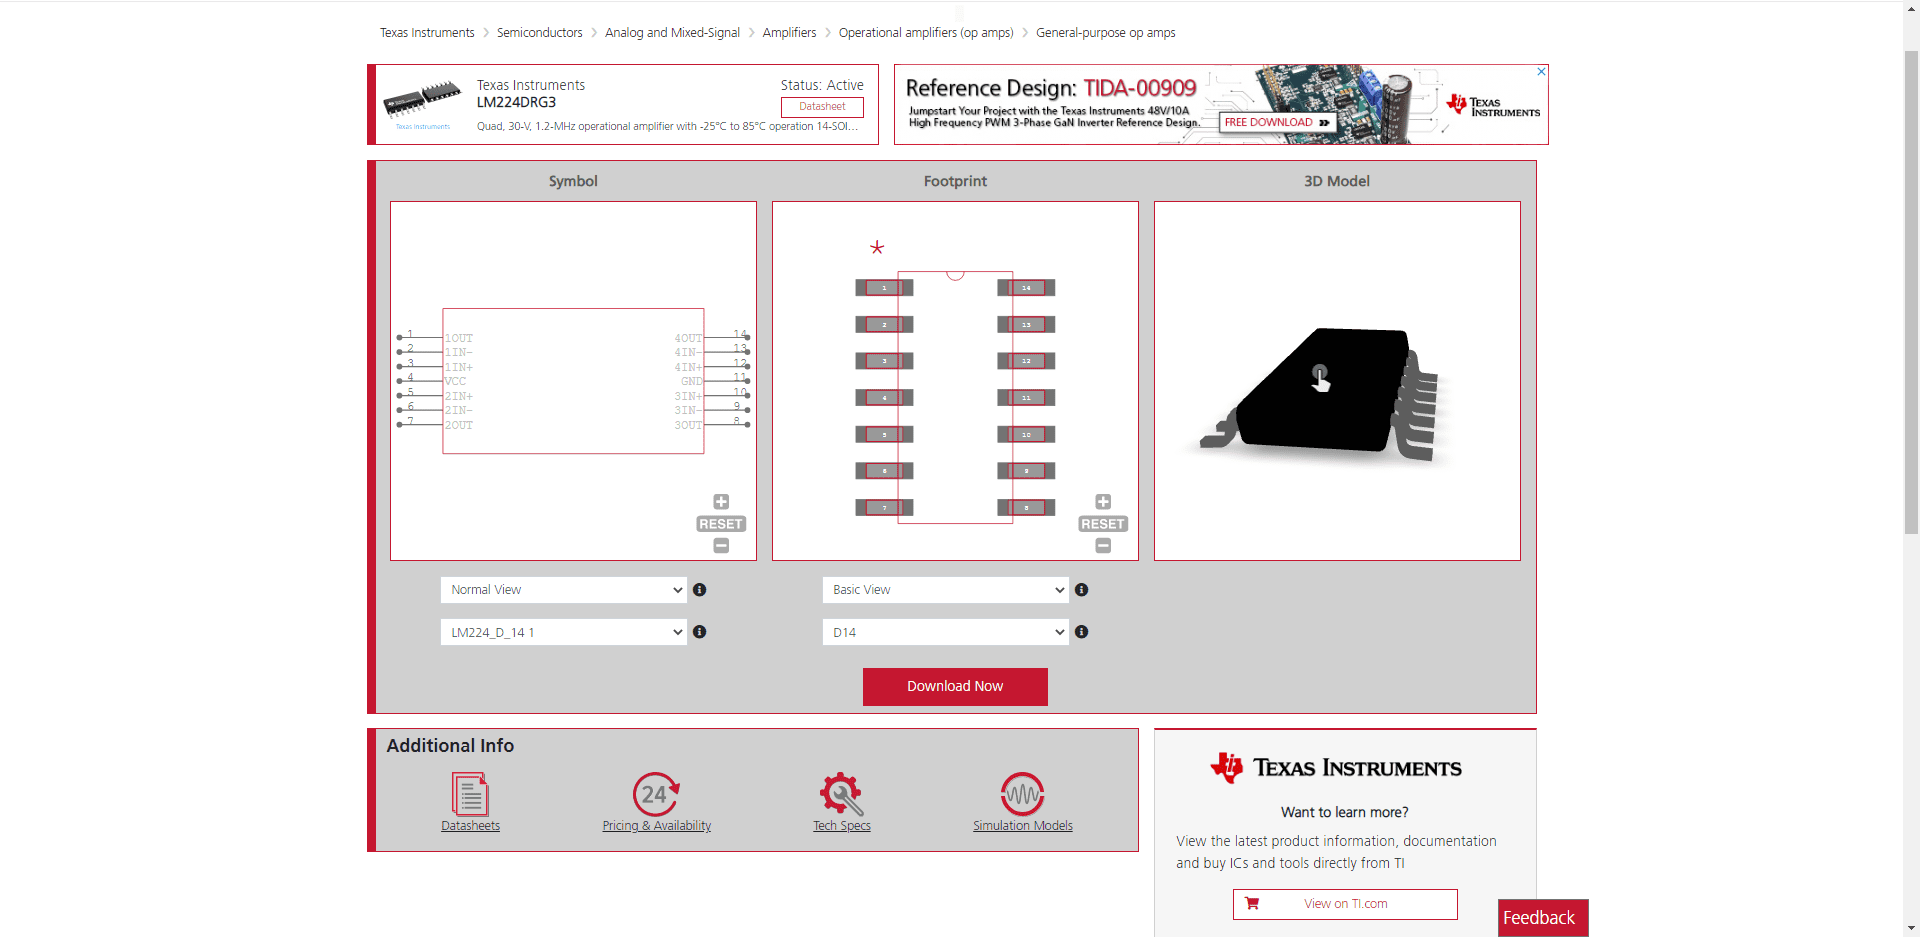Screen dimensions: 1920x937
Task: Go to Texas Instruments breadcrumb
Action: coord(427,33)
